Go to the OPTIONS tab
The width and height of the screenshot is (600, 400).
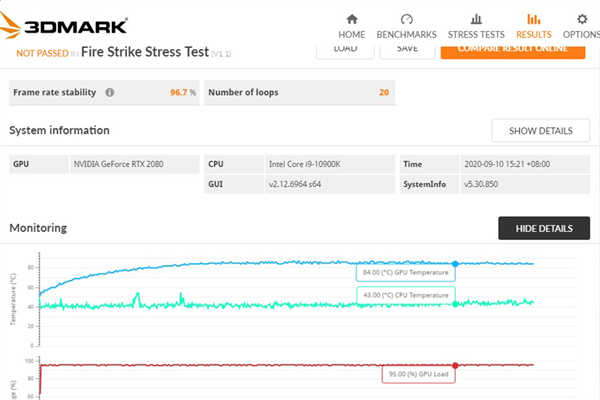click(582, 27)
